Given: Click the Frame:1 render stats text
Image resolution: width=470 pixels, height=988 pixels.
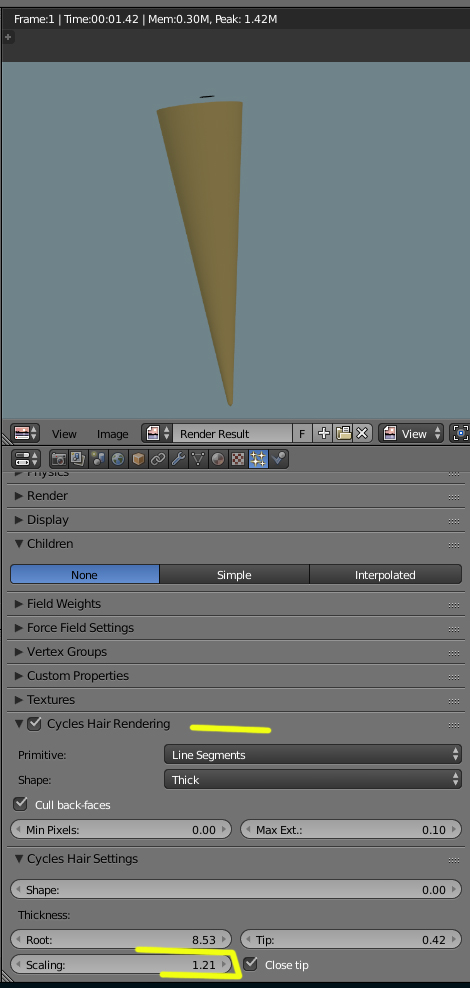Looking at the screenshot, I should [x=146, y=19].
